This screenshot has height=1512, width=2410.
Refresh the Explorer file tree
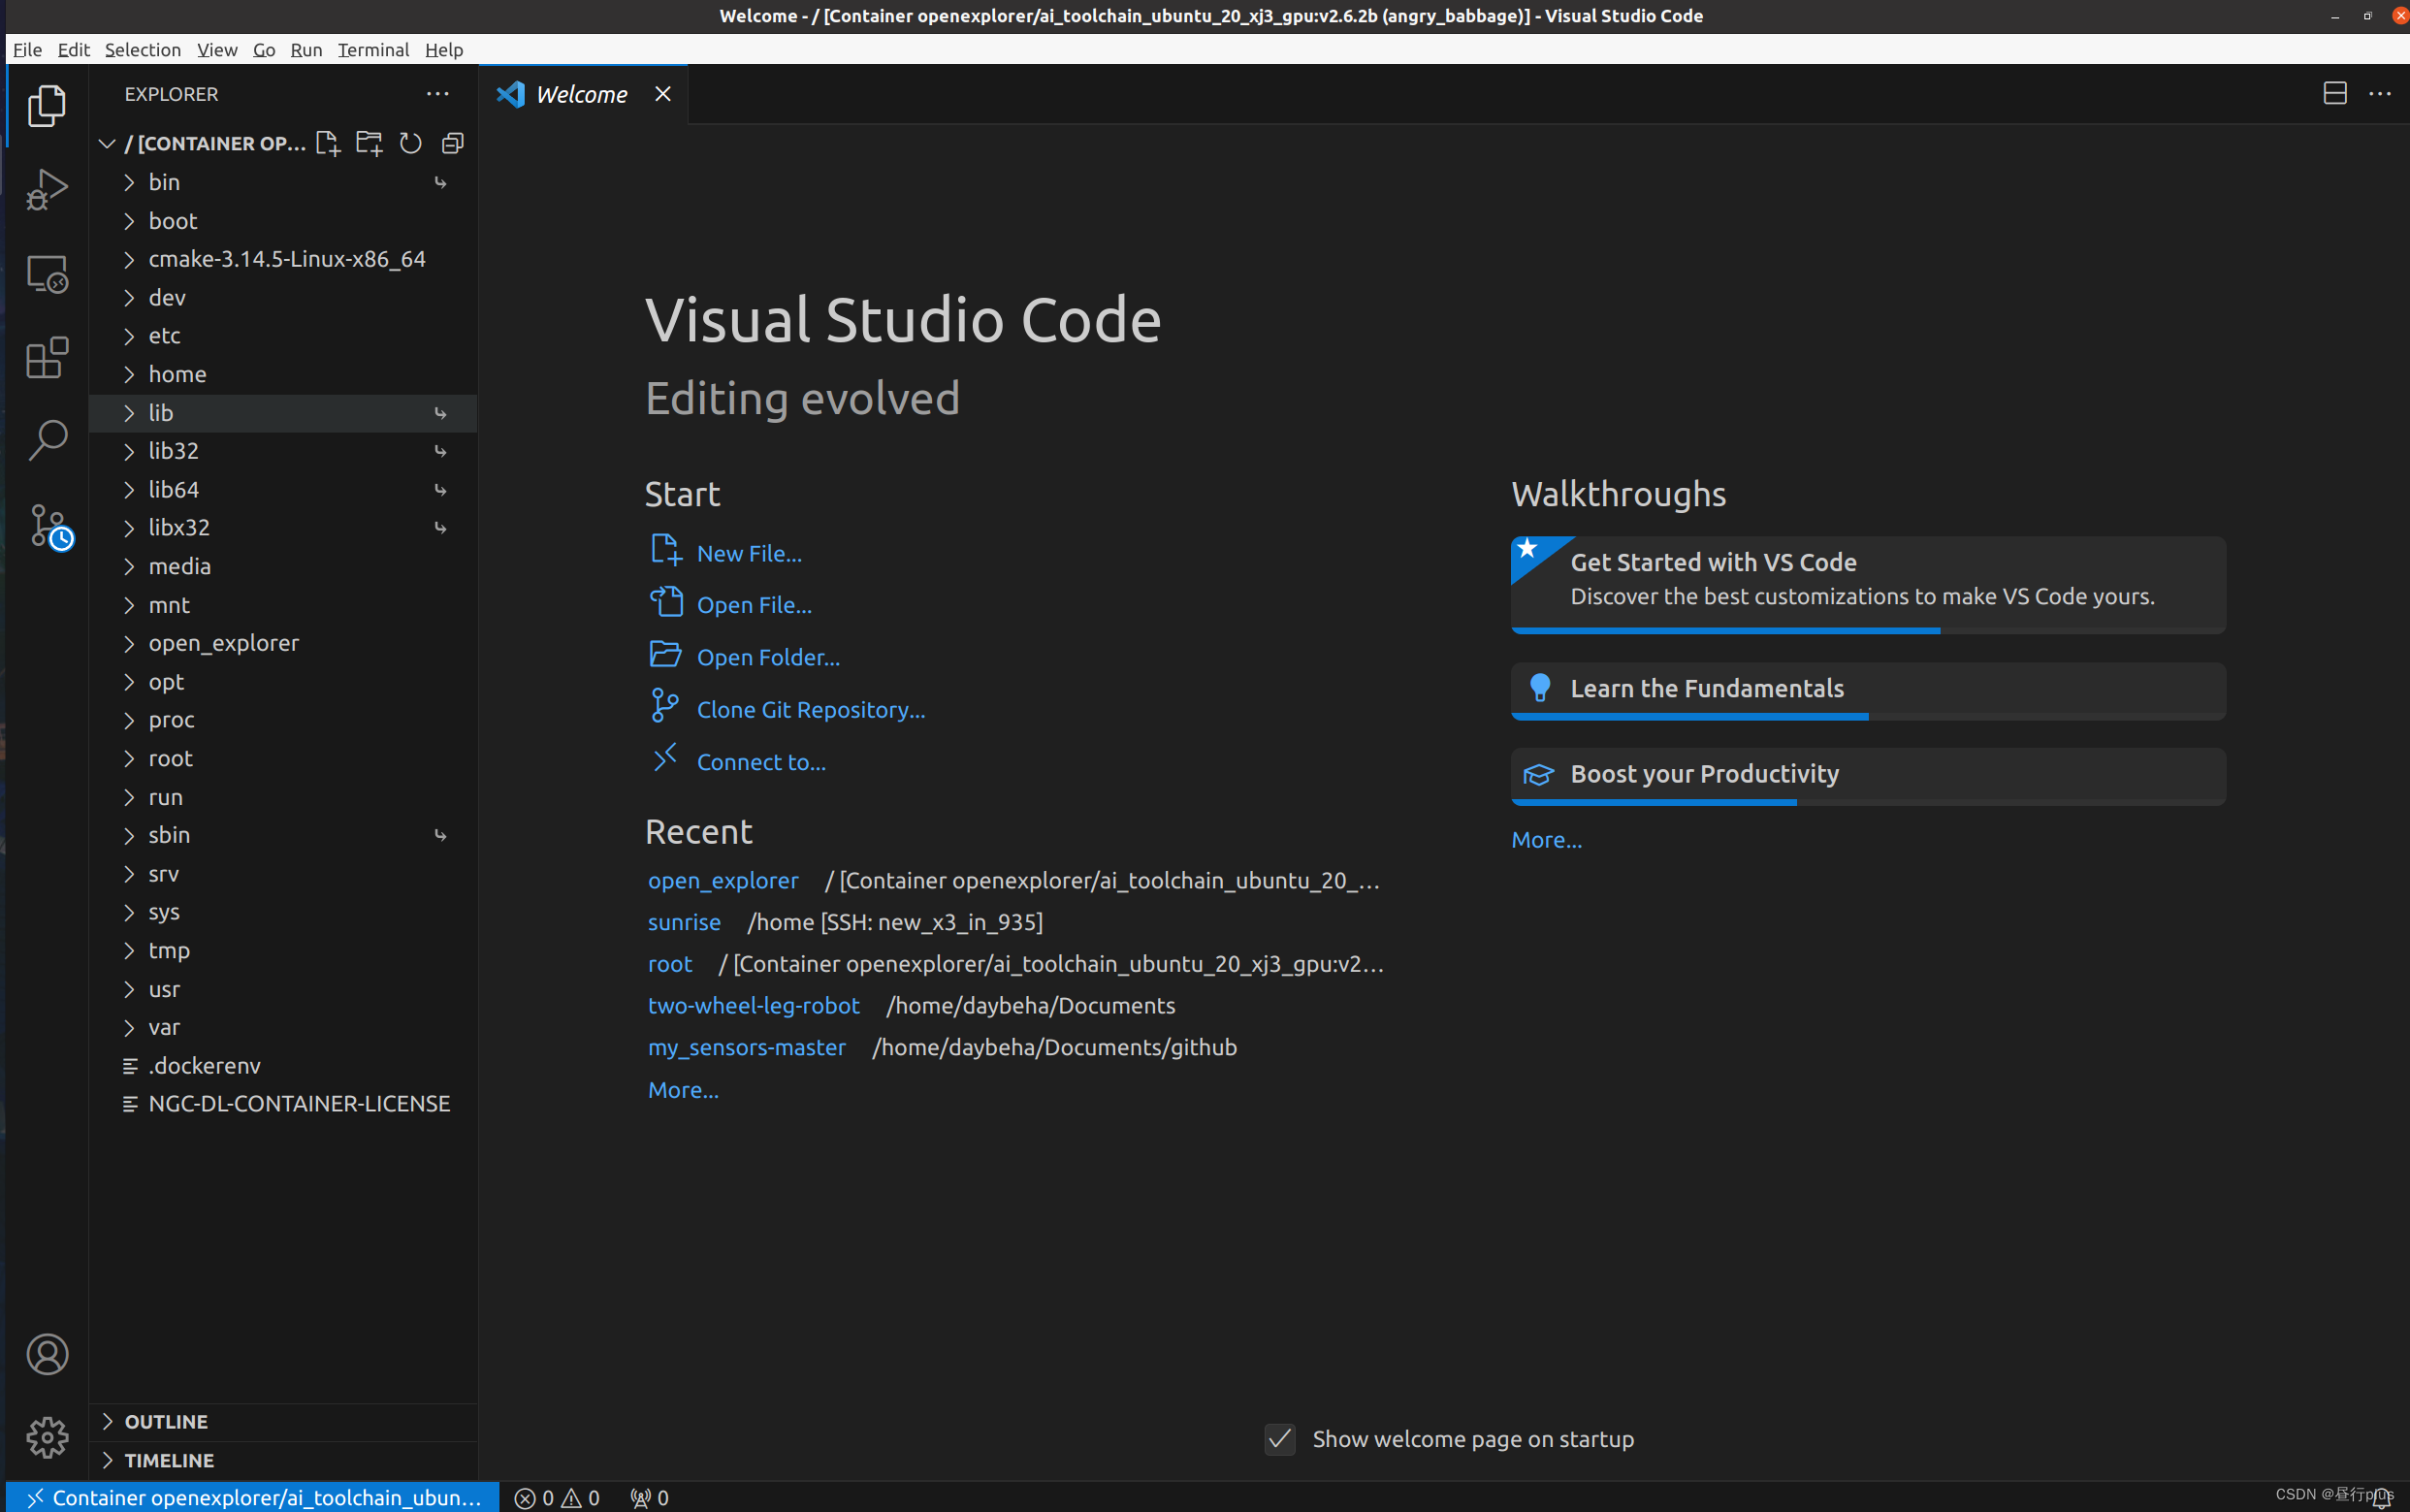[410, 143]
